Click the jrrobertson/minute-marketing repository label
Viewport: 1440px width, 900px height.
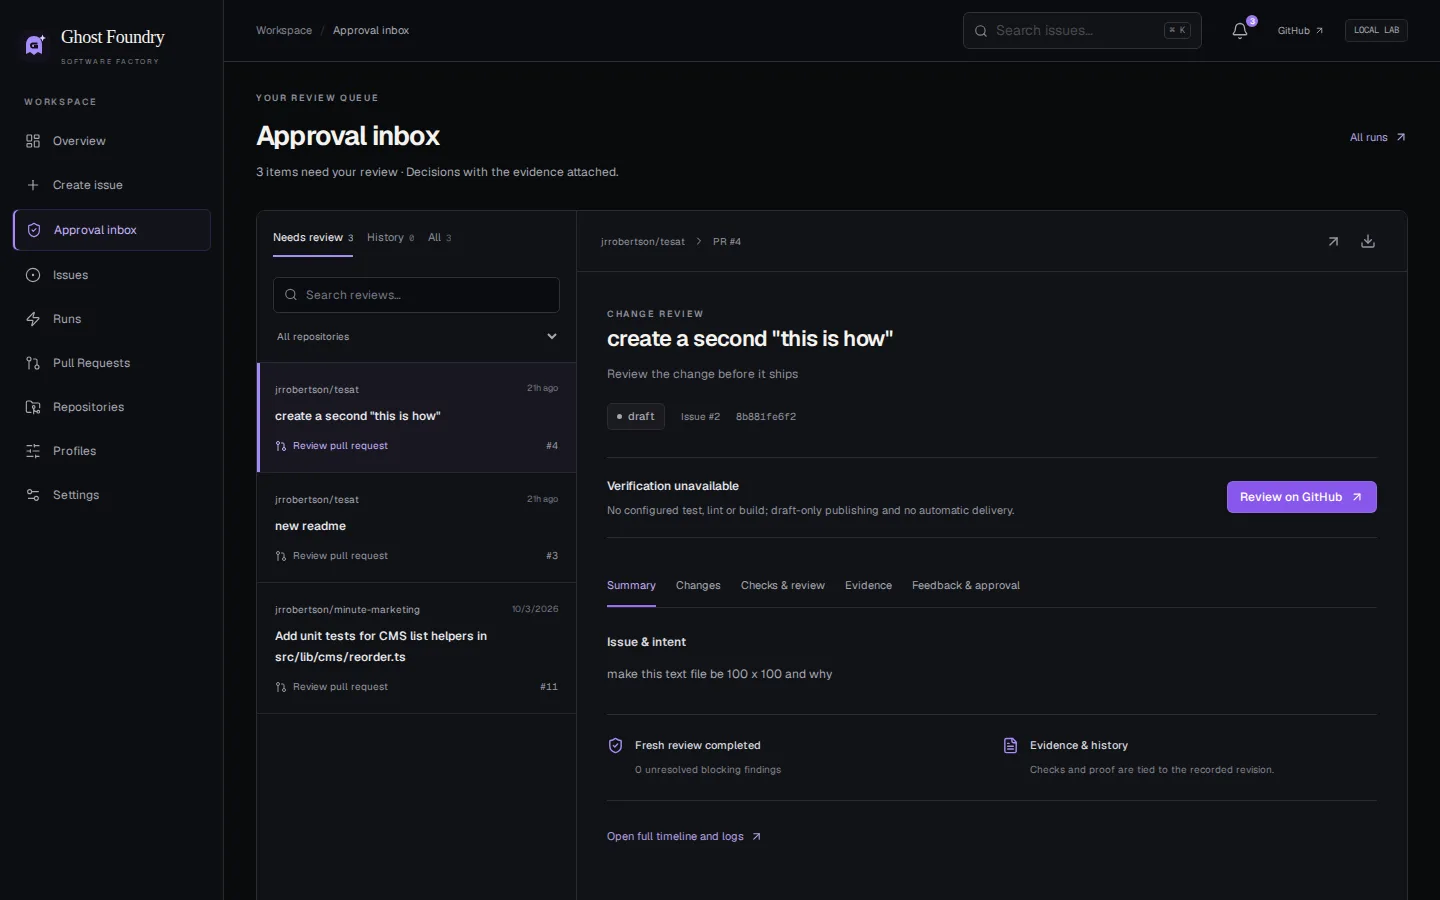[x=347, y=610]
